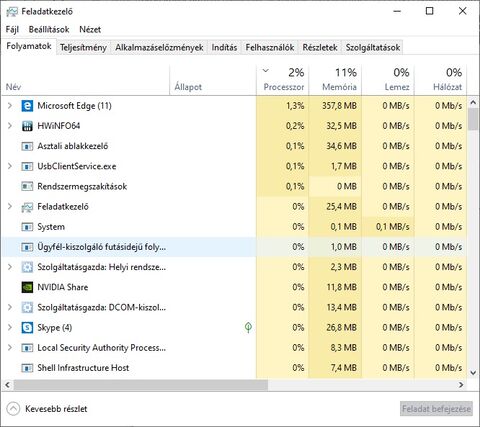
Task: Click the vertical scrollbar down arrow
Action: pos(473,373)
